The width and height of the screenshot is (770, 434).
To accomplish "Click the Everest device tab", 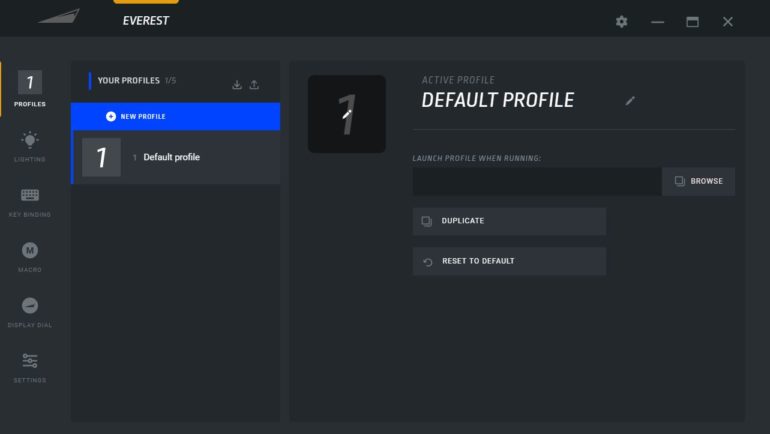I will [x=146, y=19].
